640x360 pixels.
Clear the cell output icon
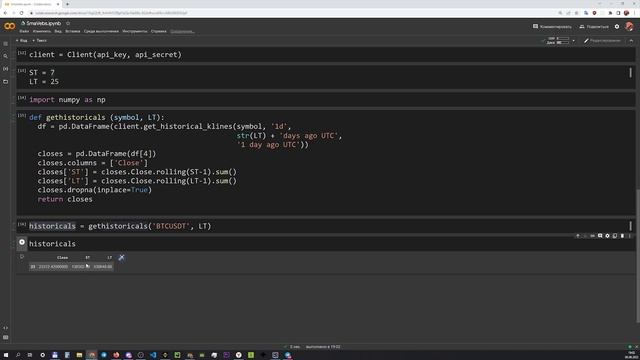tap(22, 257)
